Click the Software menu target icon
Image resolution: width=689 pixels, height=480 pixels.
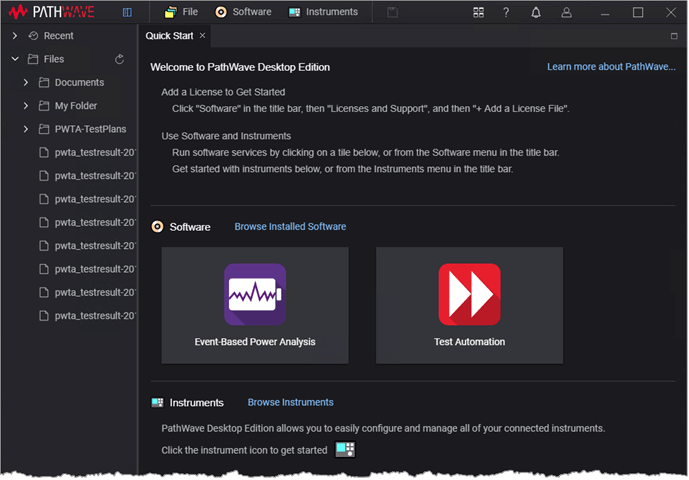coord(221,12)
